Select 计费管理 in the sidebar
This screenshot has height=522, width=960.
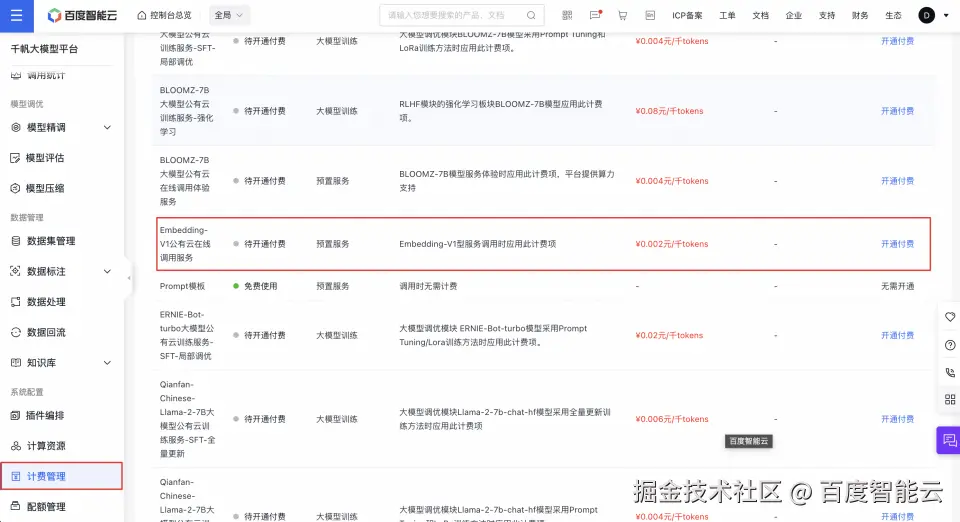(61, 476)
